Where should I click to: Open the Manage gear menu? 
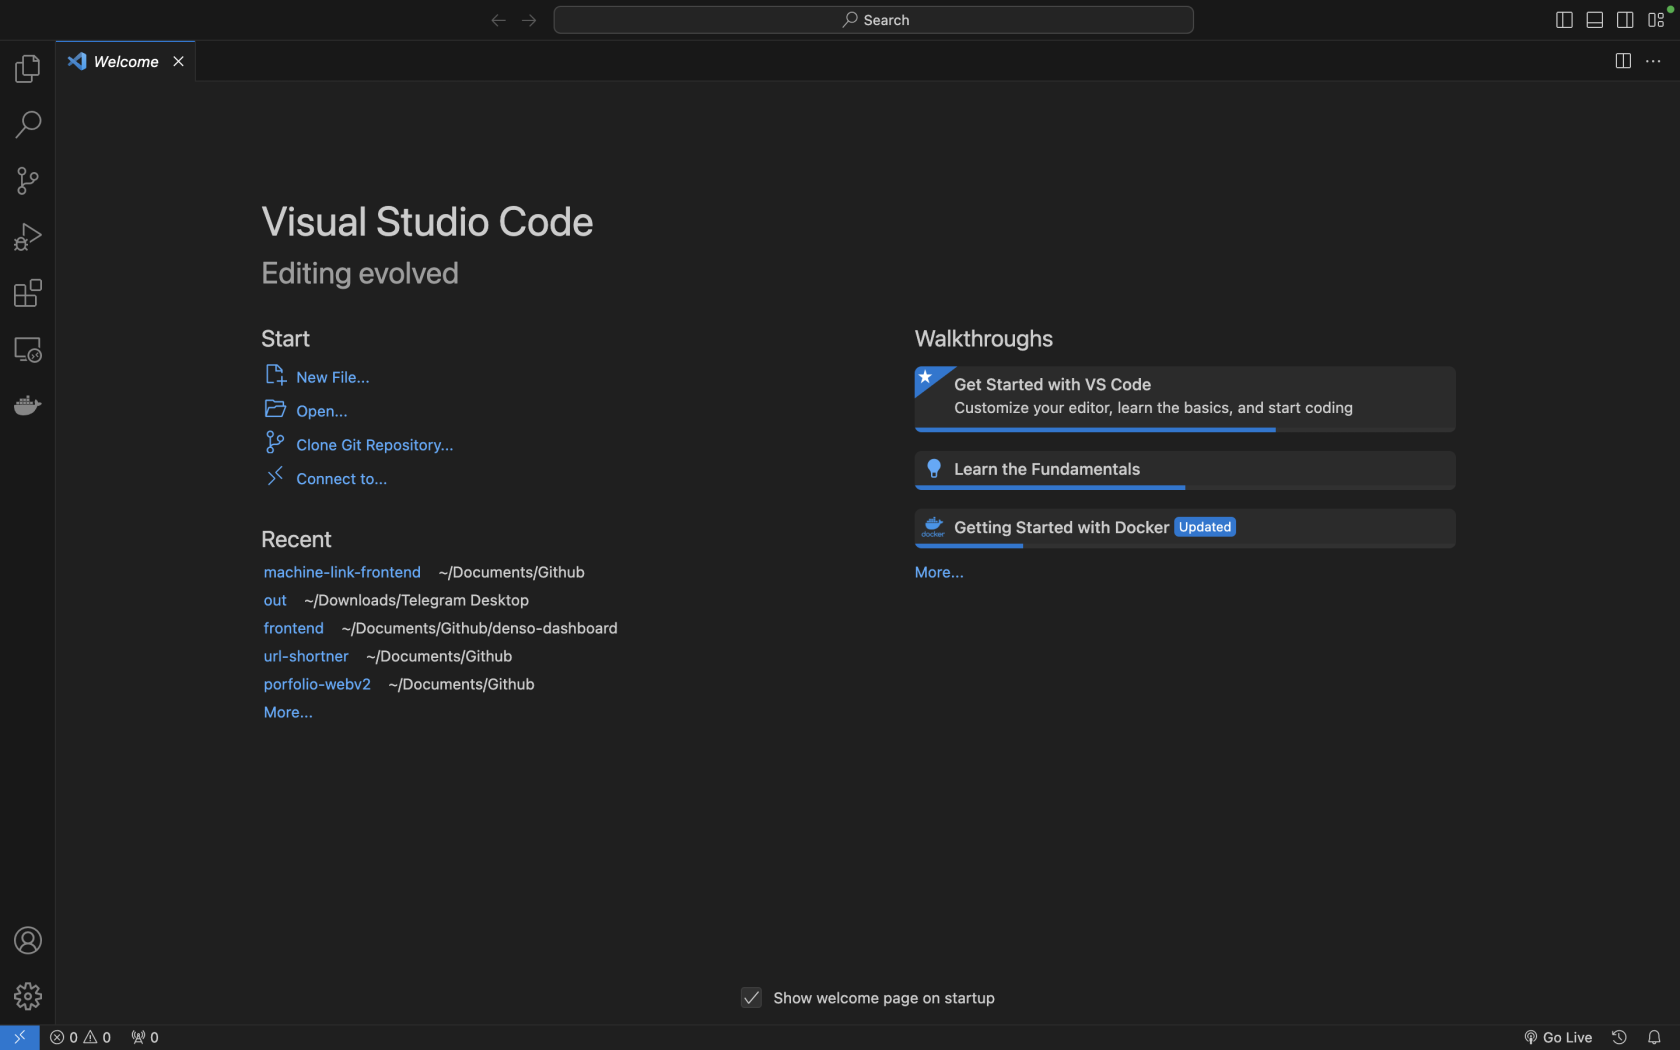coord(28,996)
